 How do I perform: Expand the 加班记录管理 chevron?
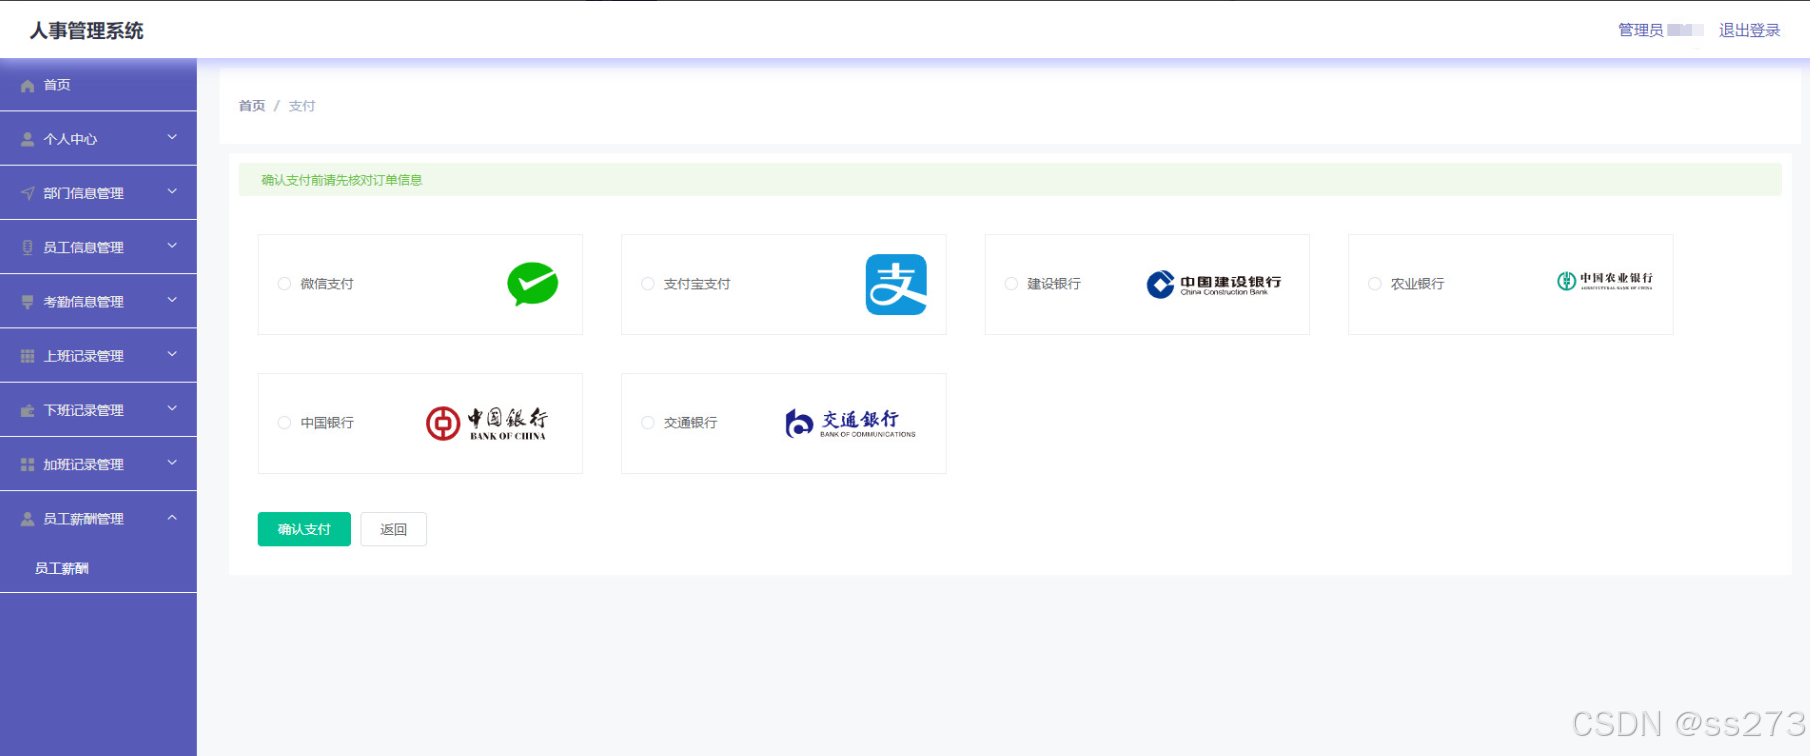[172, 463]
